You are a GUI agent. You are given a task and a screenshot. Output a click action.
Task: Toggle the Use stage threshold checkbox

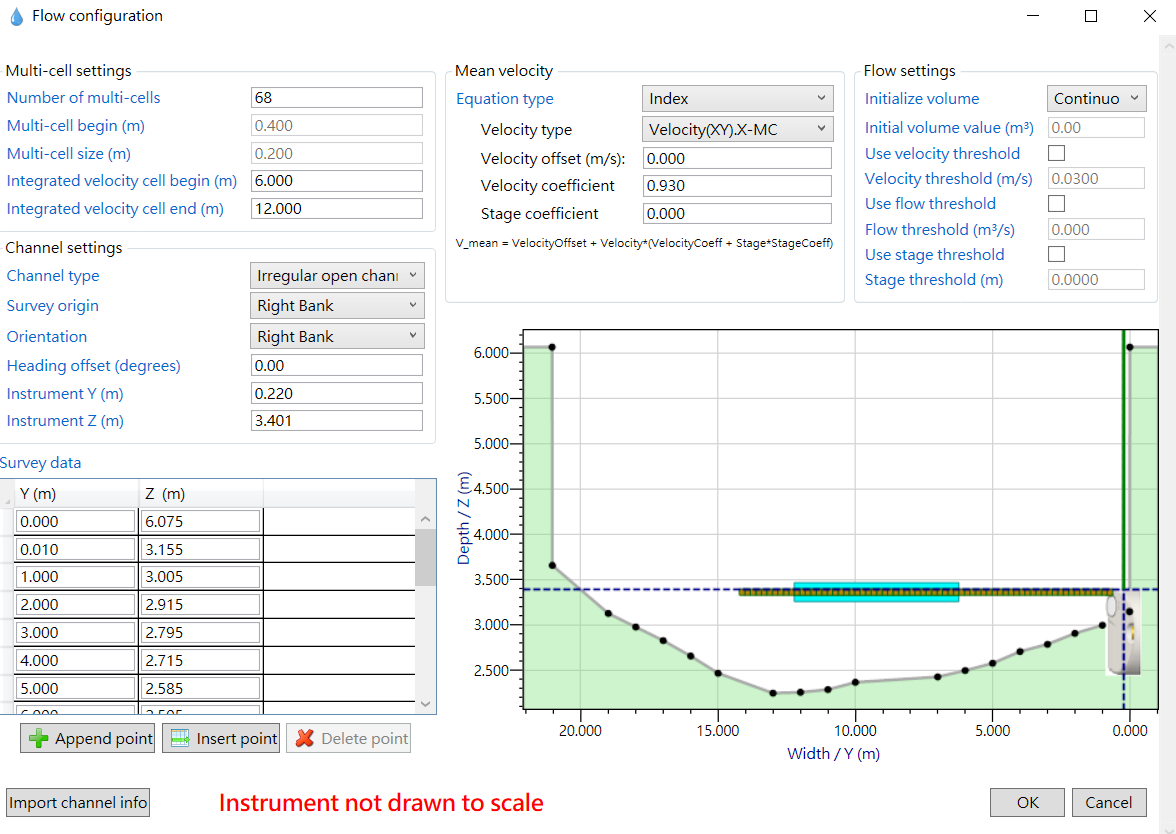coord(1056,254)
